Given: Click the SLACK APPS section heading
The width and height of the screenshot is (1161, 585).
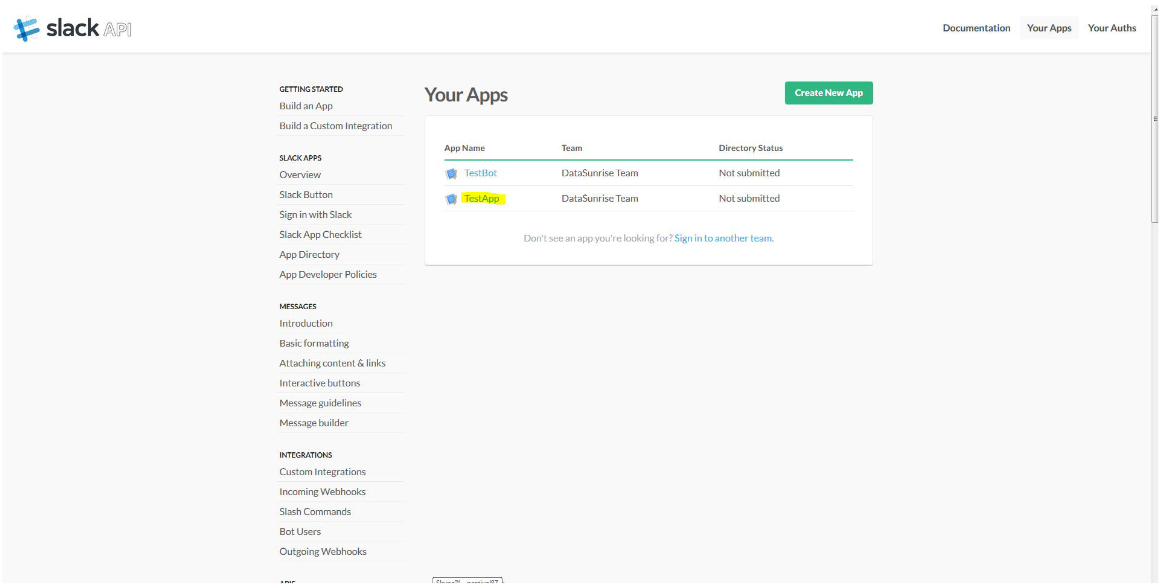Looking at the screenshot, I should pos(301,158).
